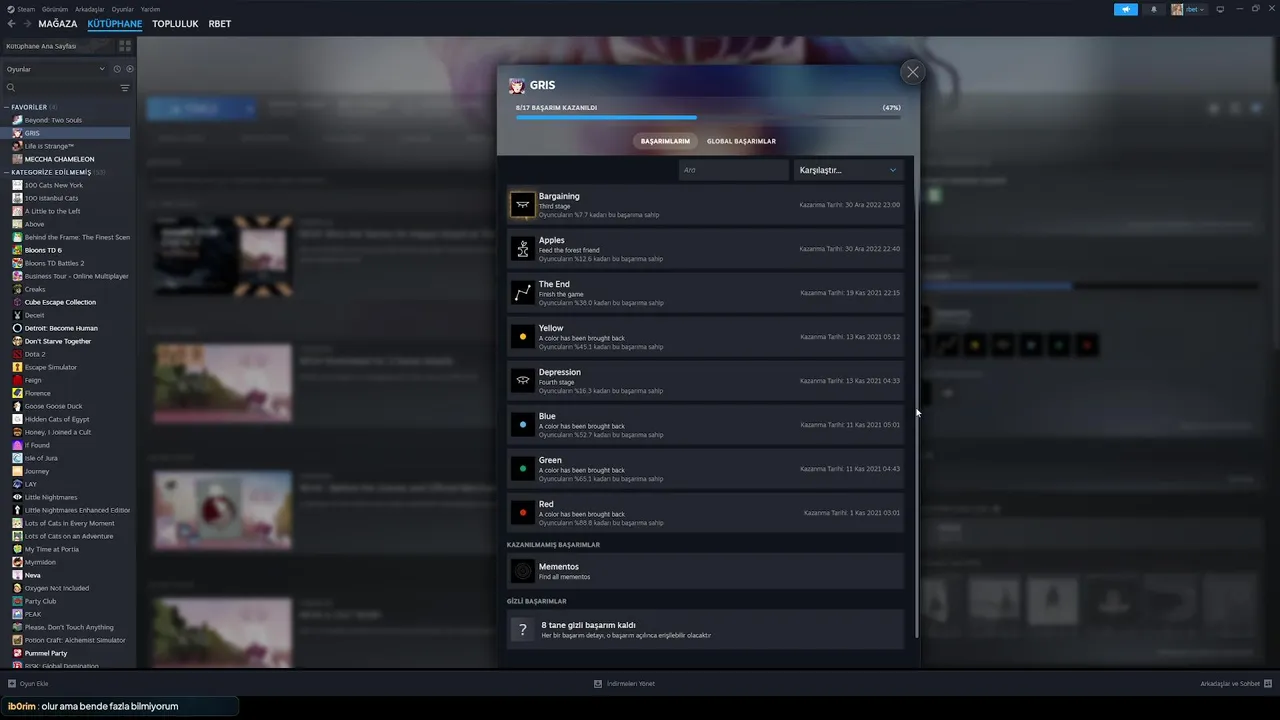
Task: Click the achievement progress bar
Action: 708,118
